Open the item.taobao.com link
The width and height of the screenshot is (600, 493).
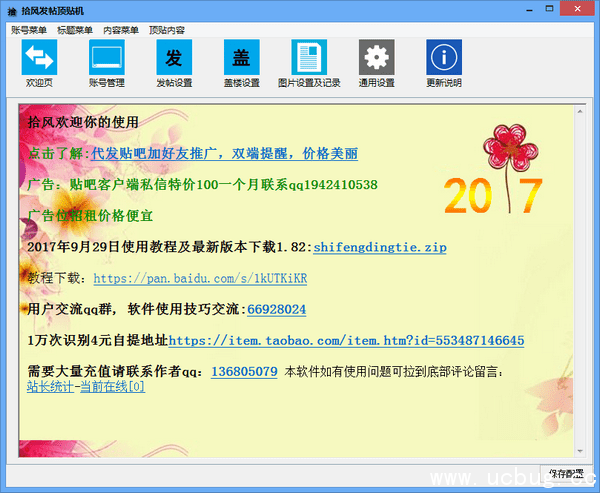tap(346, 340)
